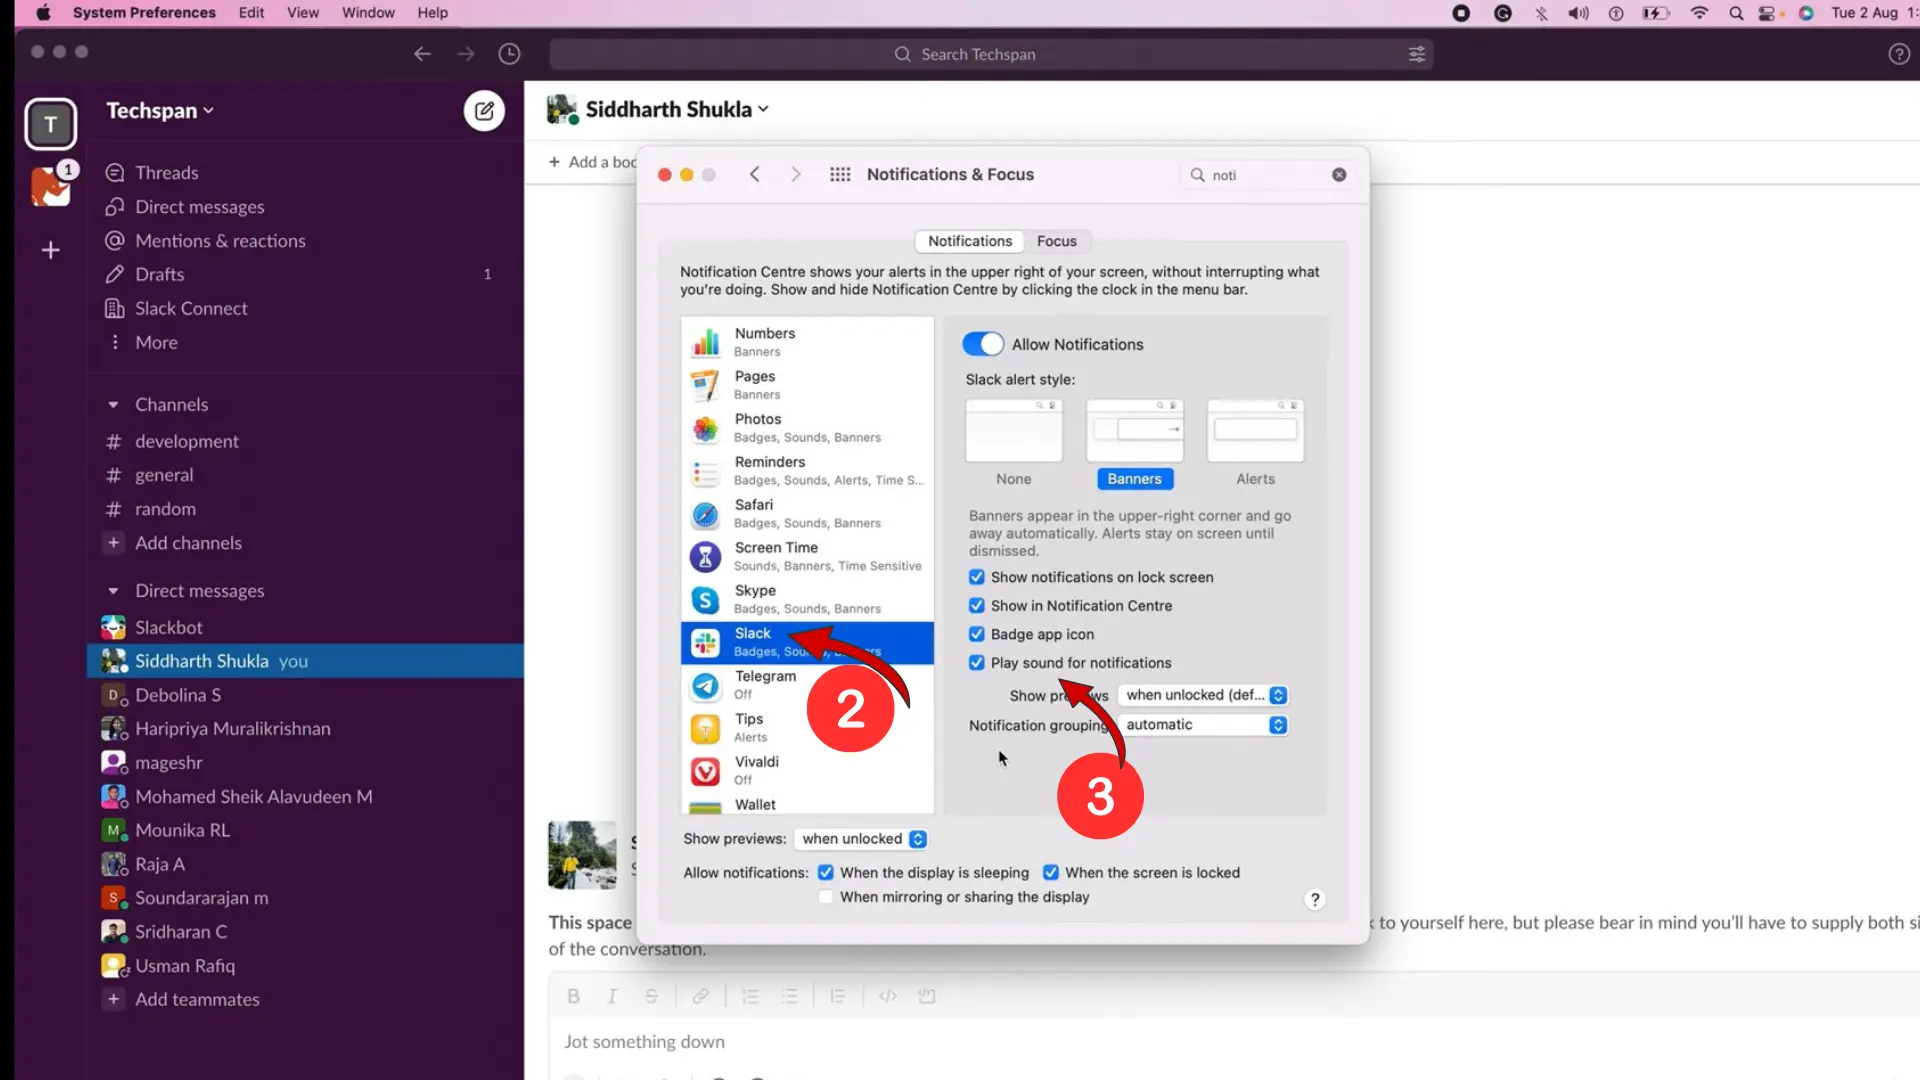The image size is (1920, 1080).
Task: Select Vivaldi in the notifications app list
Action: pyautogui.click(x=807, y=770)
